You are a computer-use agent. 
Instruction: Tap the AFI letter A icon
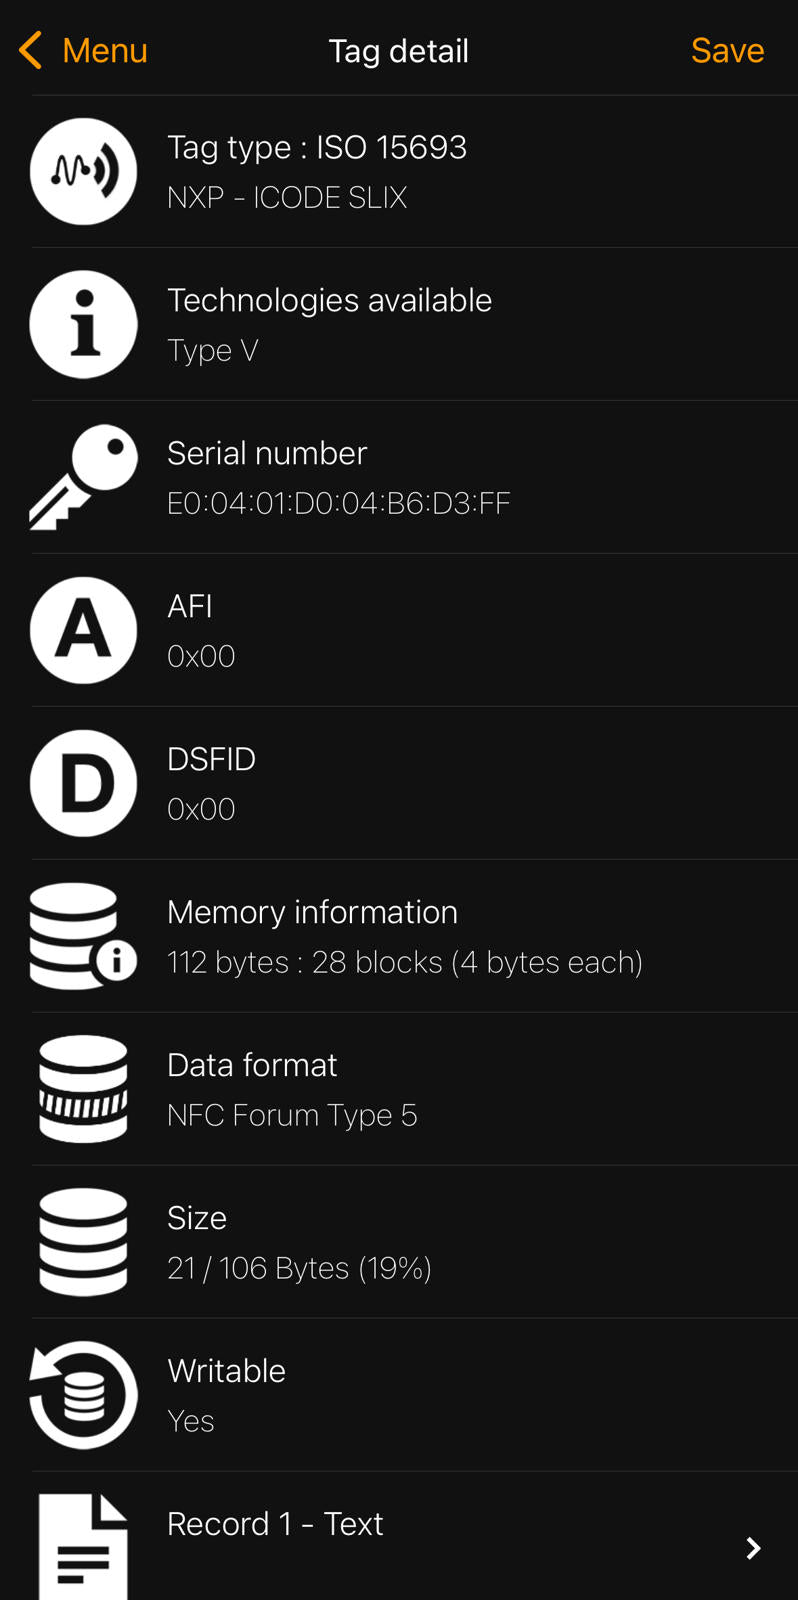tap(83, 631)
